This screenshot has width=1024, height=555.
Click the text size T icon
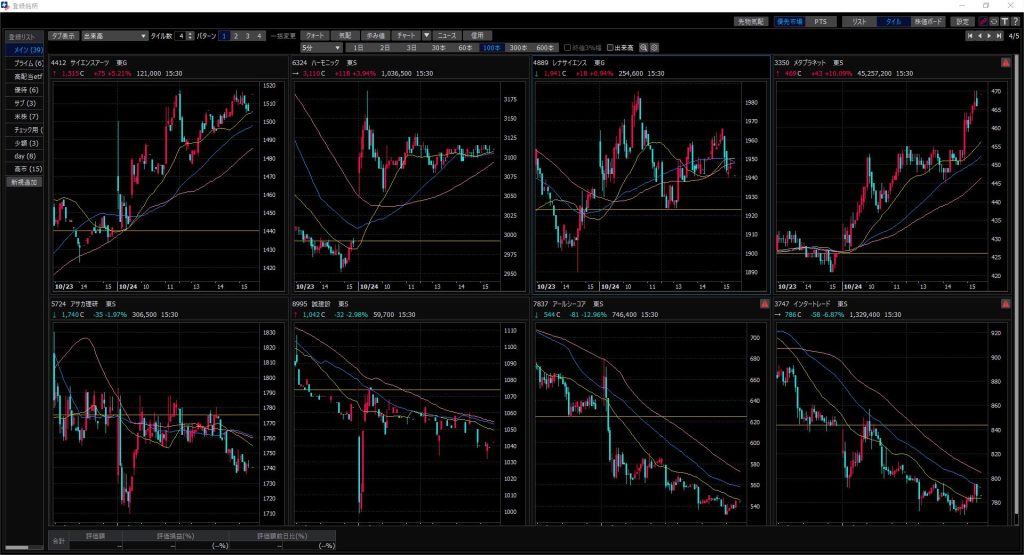(1003, 21)
